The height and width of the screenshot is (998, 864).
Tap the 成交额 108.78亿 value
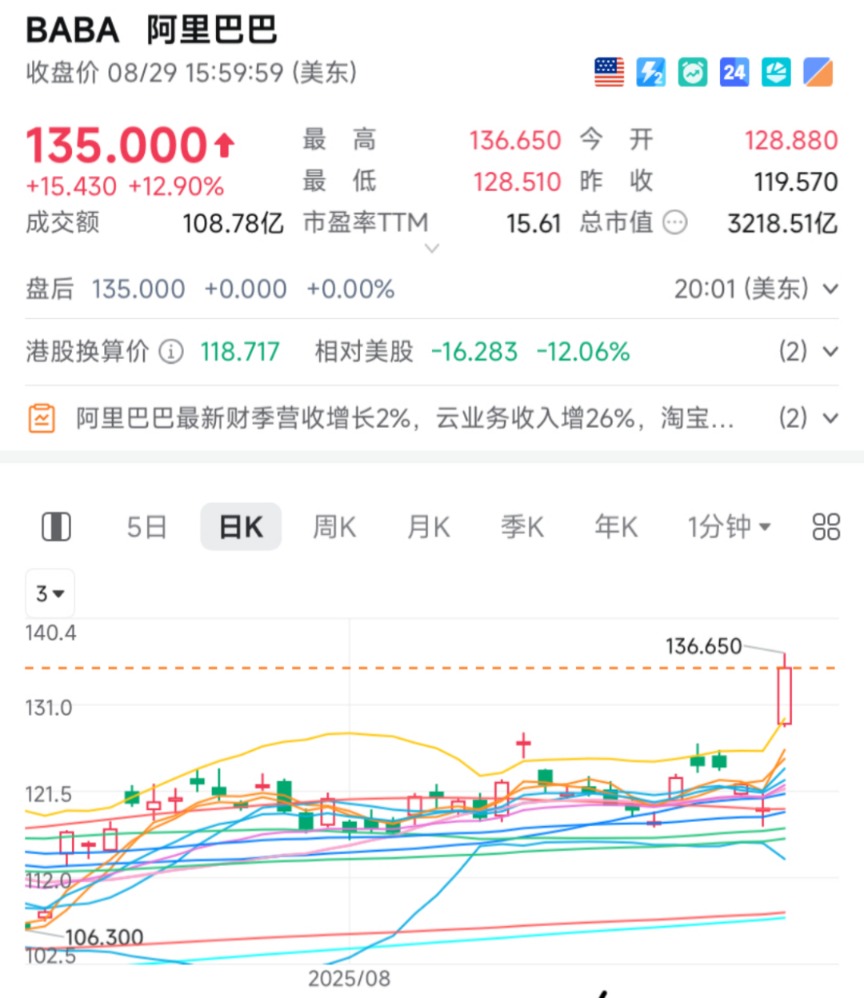click(233, 223)
